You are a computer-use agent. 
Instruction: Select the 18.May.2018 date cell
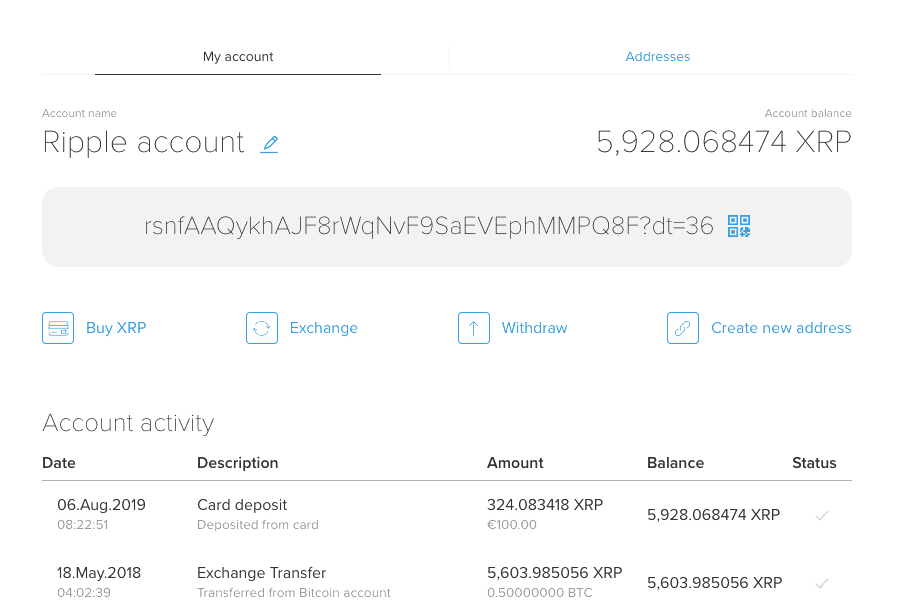coord(99,573)
